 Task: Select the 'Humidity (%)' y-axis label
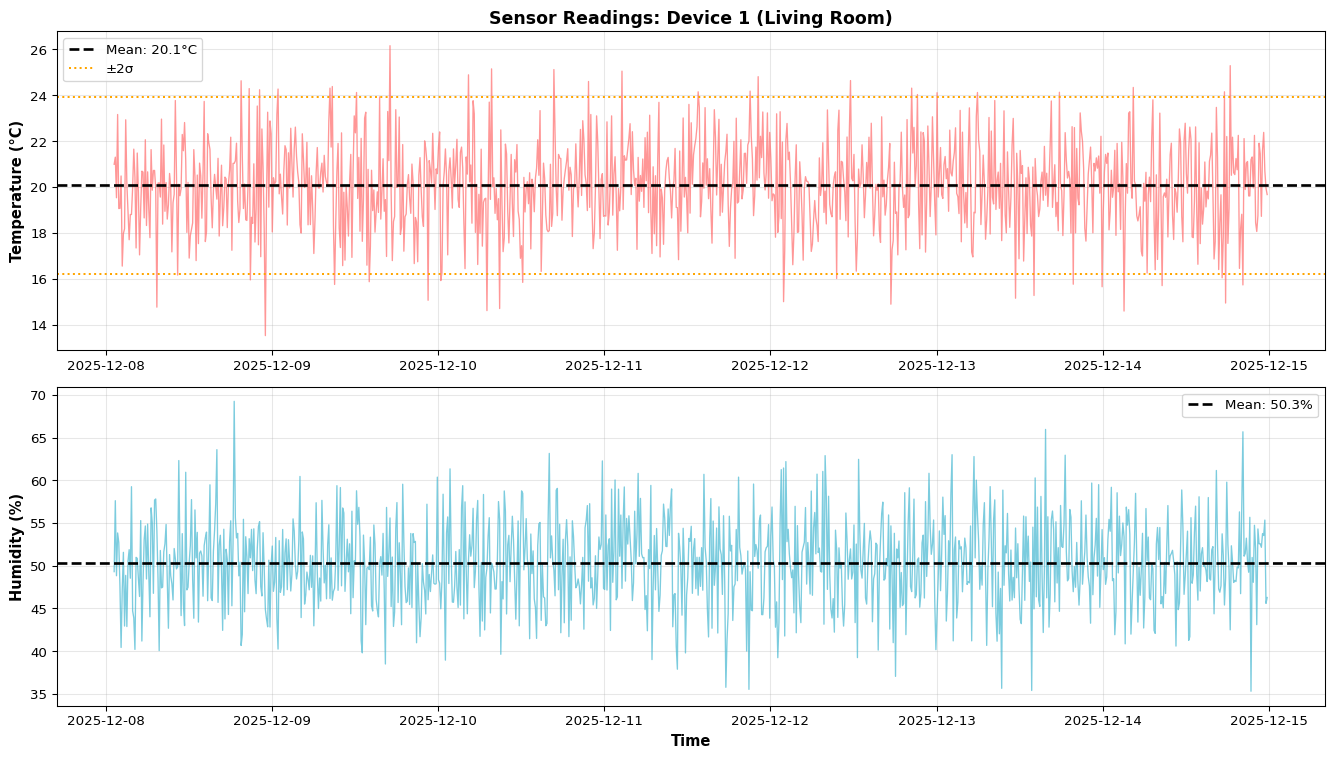[x=16, y=547]
